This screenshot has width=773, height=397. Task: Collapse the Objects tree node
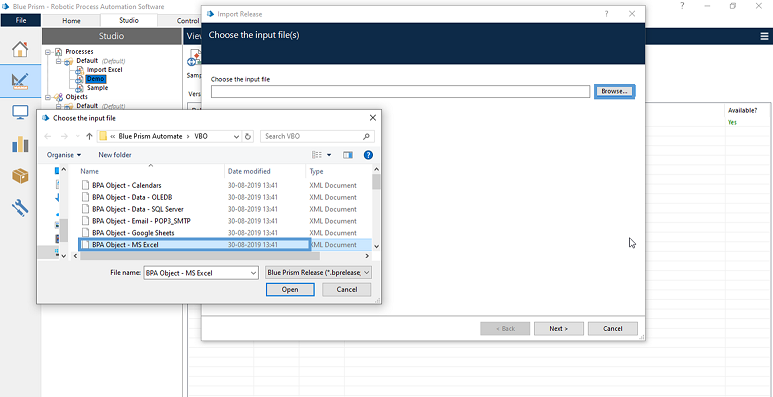click(x=48, y=97)
